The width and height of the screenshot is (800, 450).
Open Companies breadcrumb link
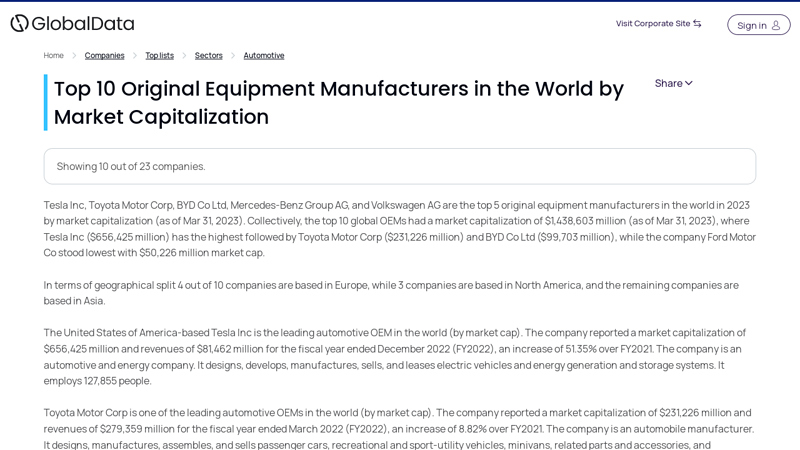tap(105, 55)
